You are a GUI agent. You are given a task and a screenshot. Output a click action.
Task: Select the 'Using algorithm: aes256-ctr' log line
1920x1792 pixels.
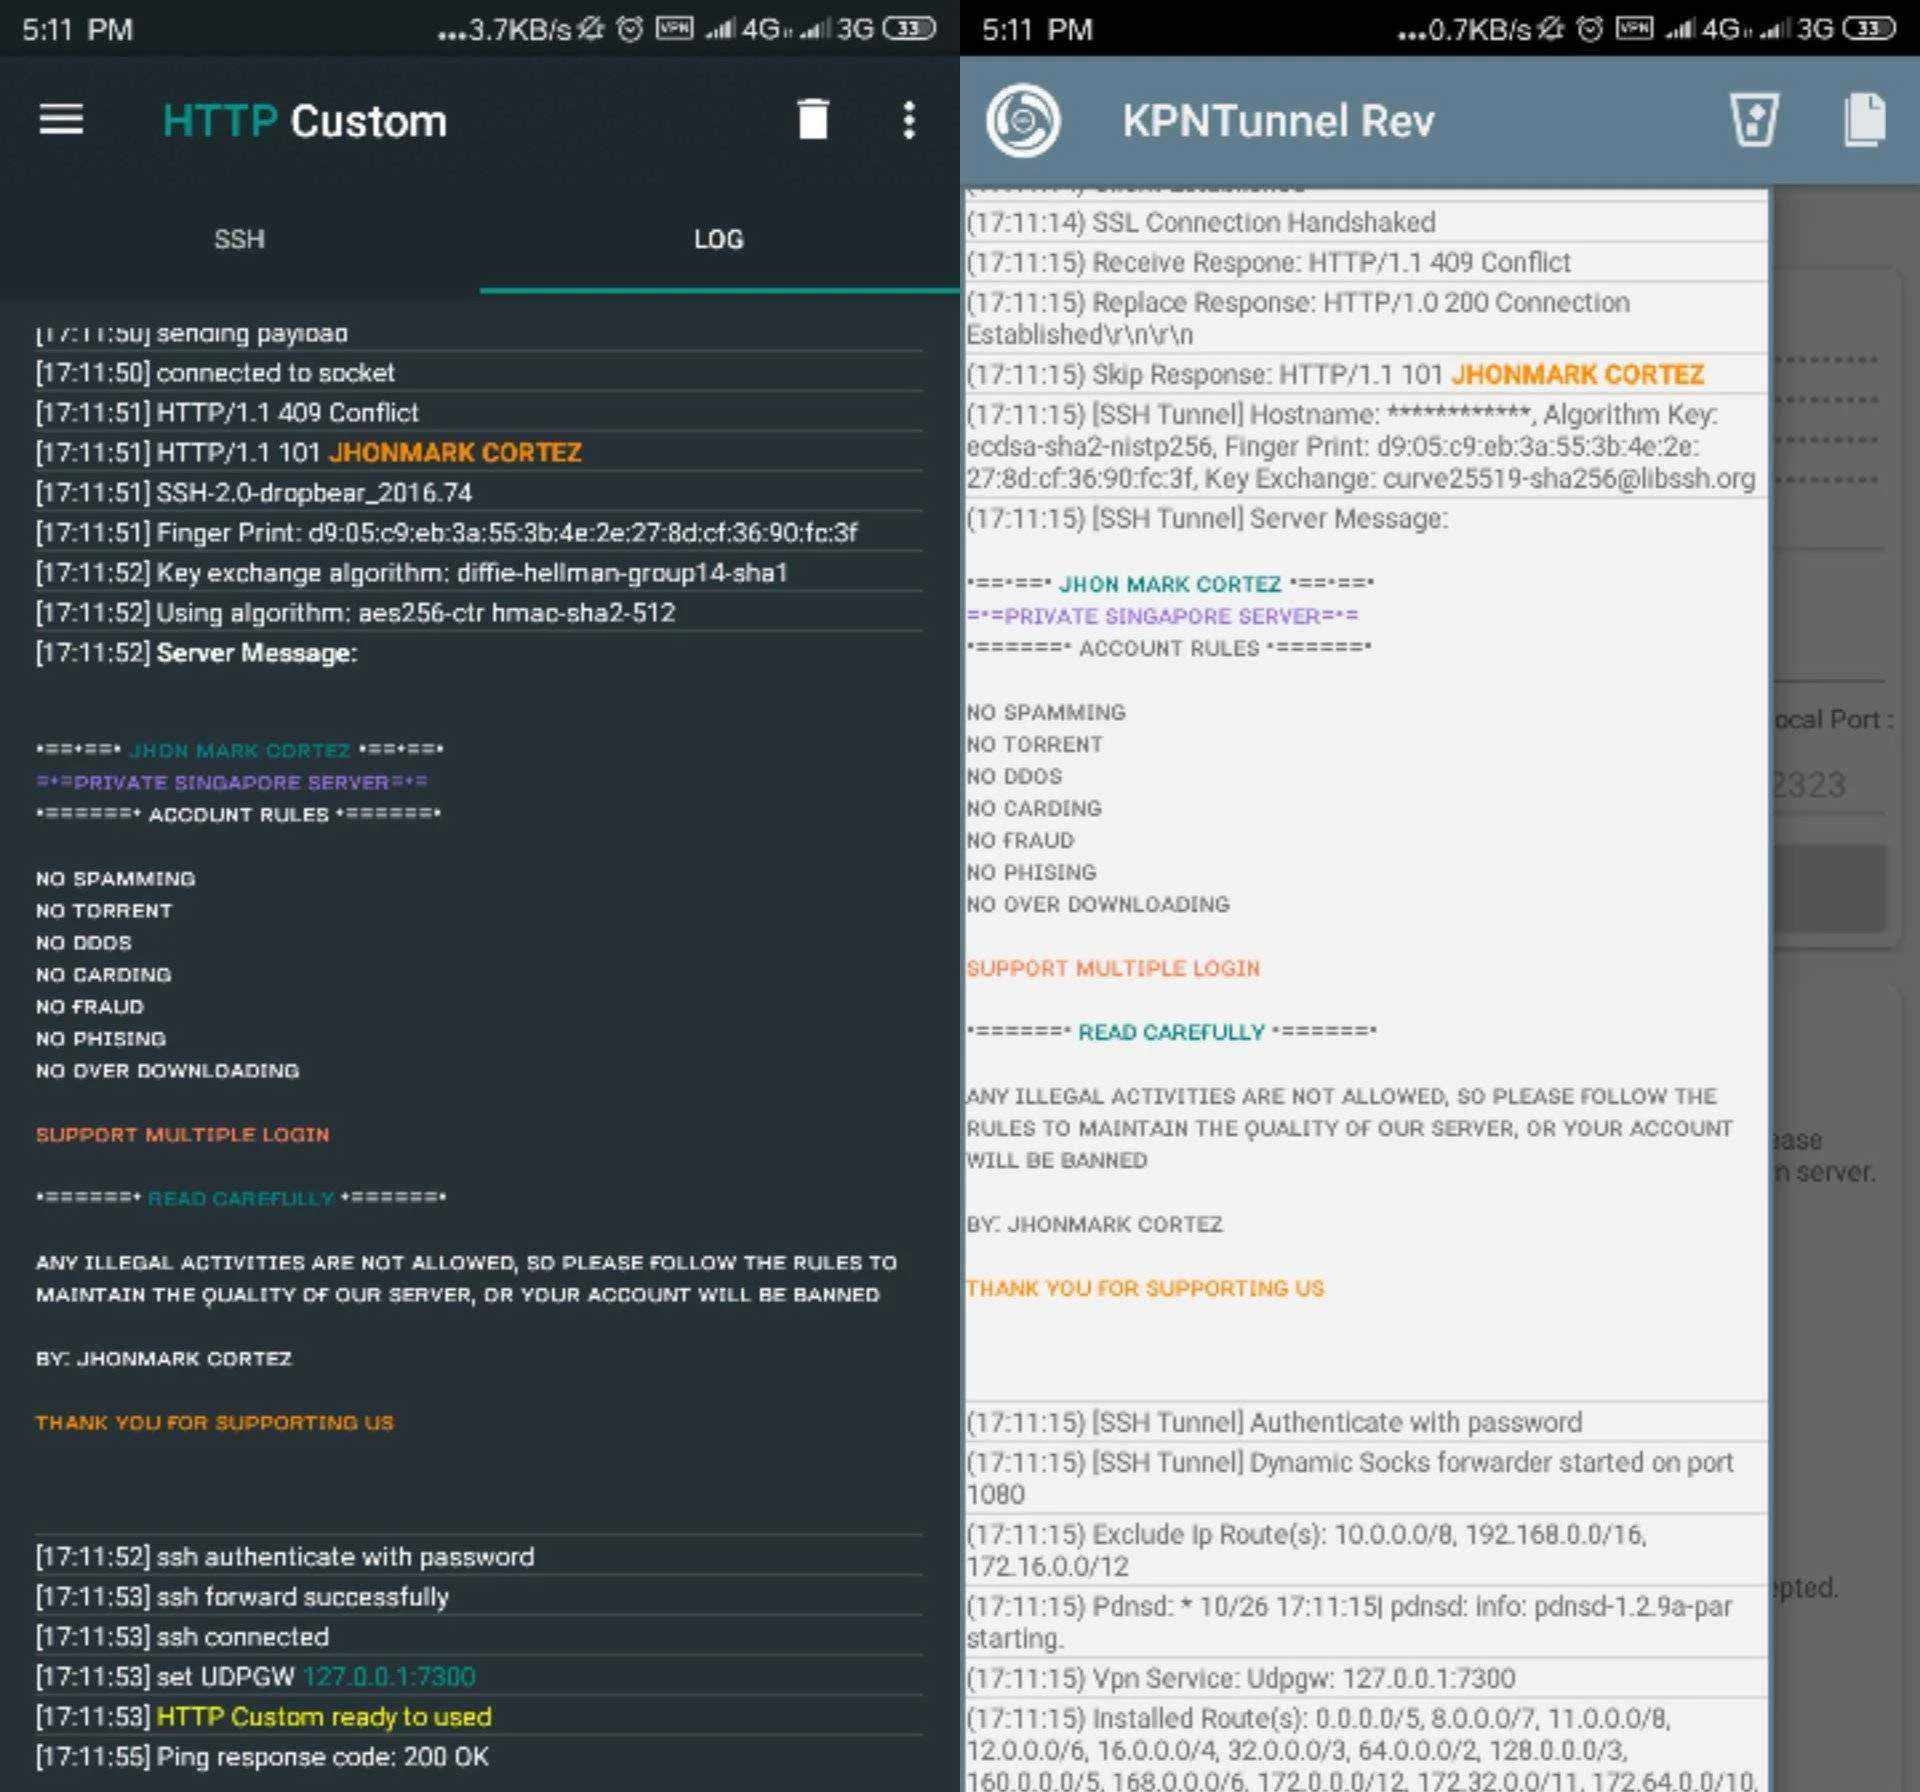point(479,612)
